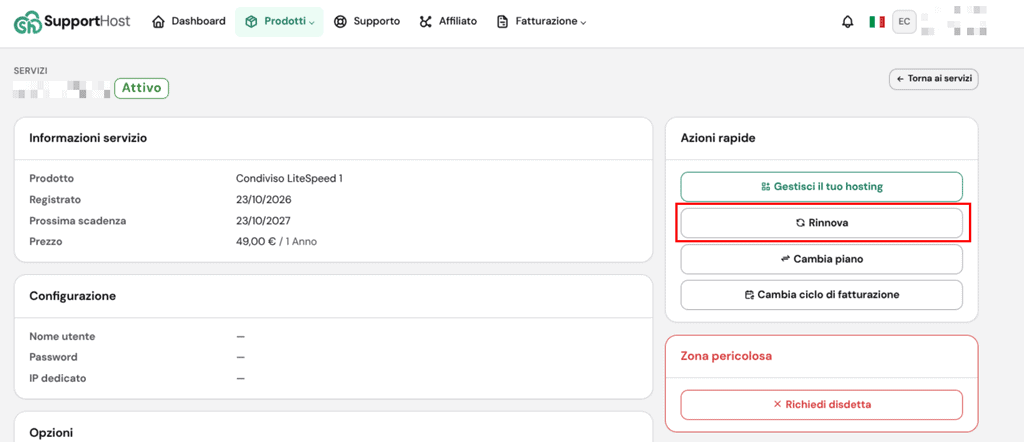Click the Informazioni servizio heading

88,138
